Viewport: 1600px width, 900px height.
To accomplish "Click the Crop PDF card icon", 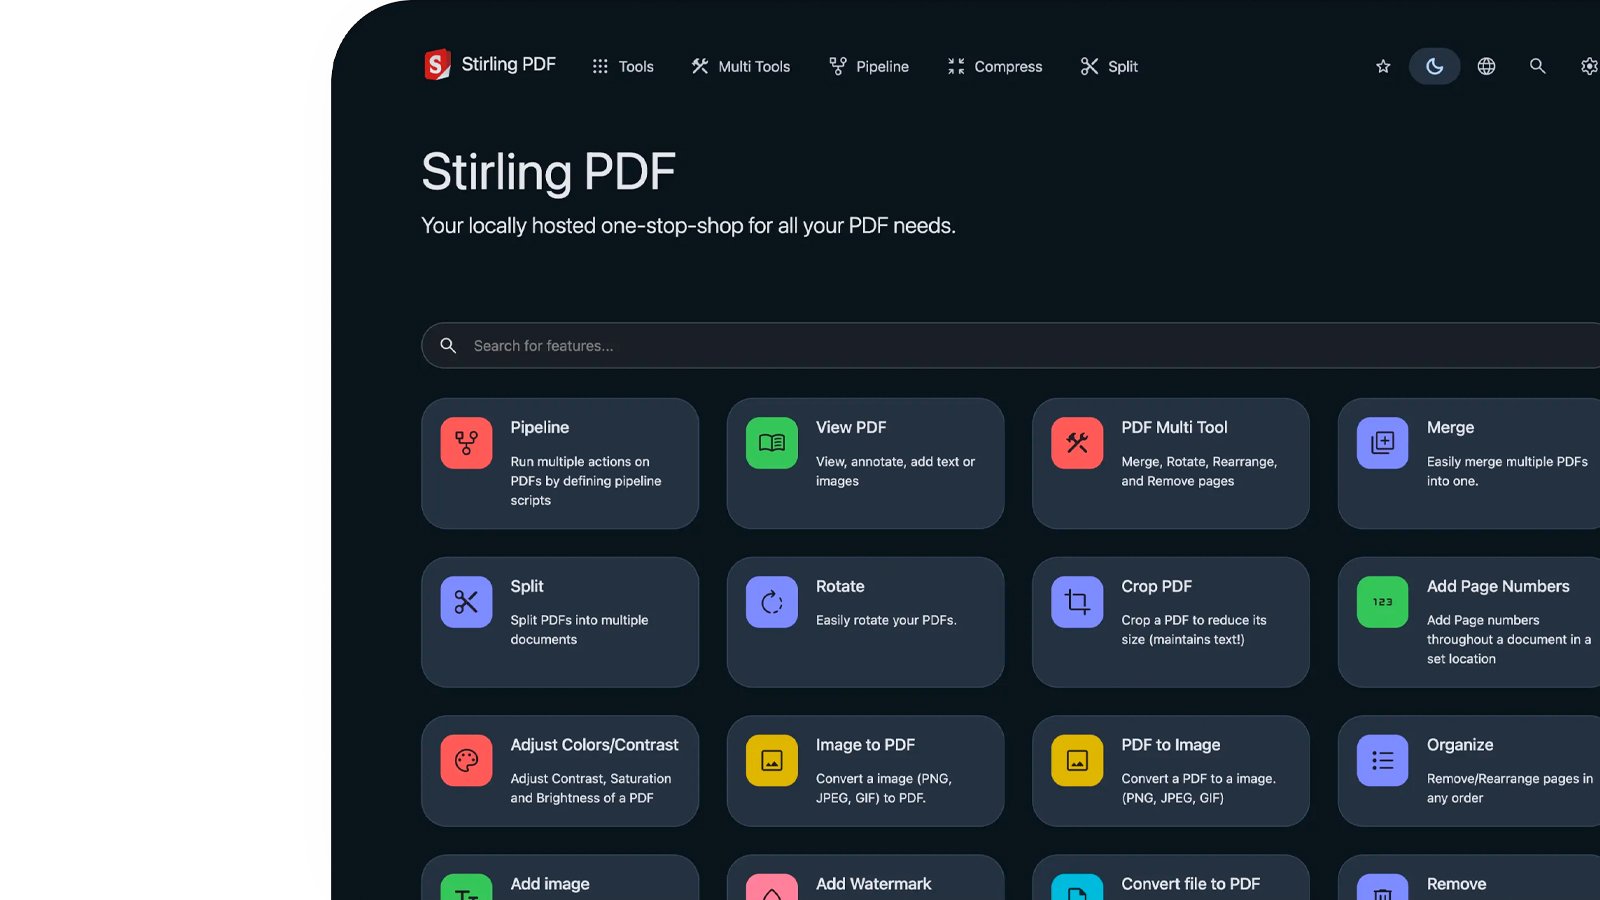I will coord(1077,602).
